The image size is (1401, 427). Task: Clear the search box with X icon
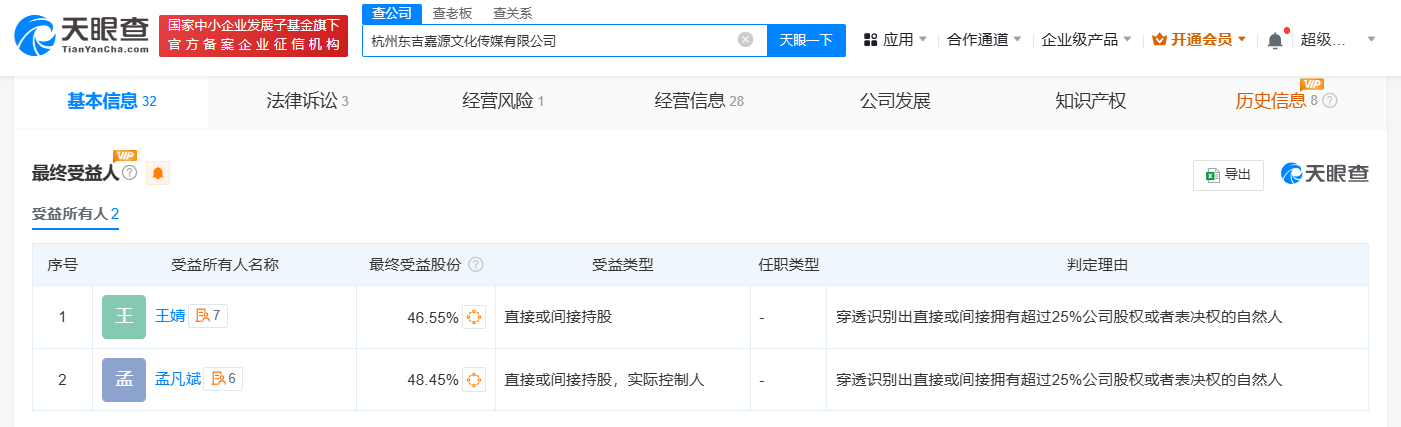[745, 40]
